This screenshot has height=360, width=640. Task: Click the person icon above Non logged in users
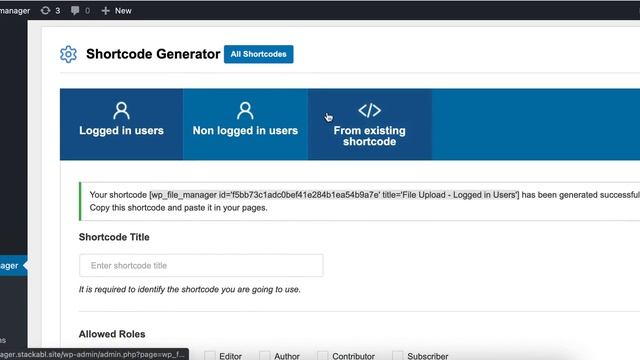(245, 111)
